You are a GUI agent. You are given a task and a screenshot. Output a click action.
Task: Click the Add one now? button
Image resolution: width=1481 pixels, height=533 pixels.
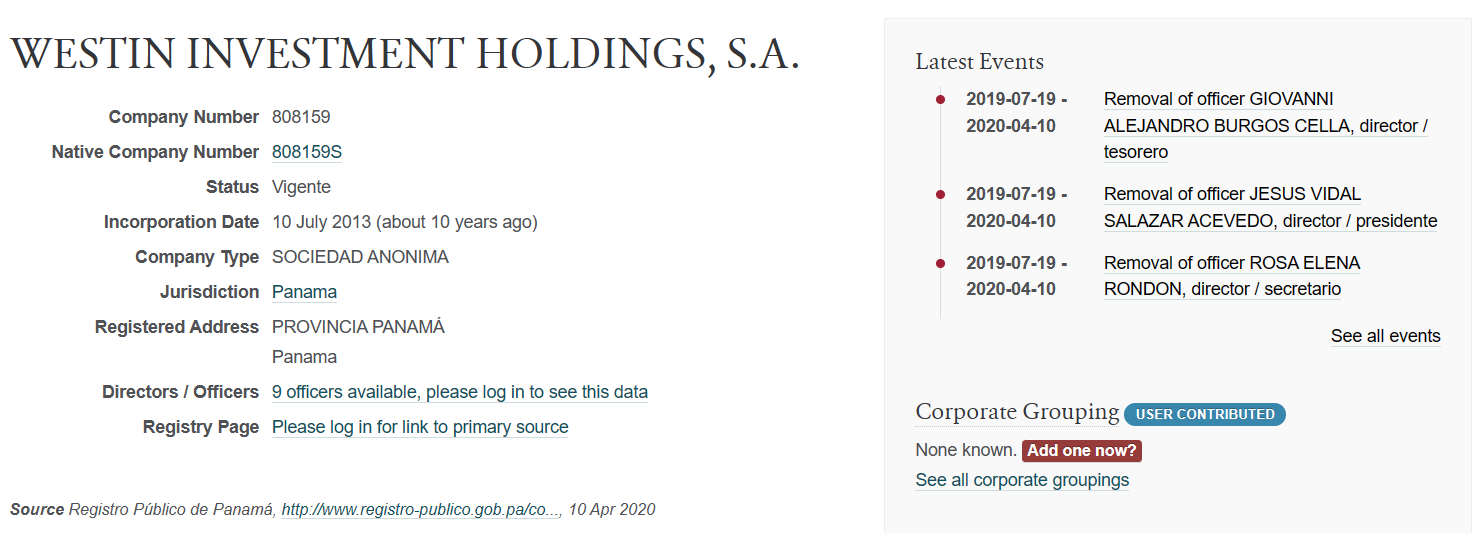[1082, 451]
